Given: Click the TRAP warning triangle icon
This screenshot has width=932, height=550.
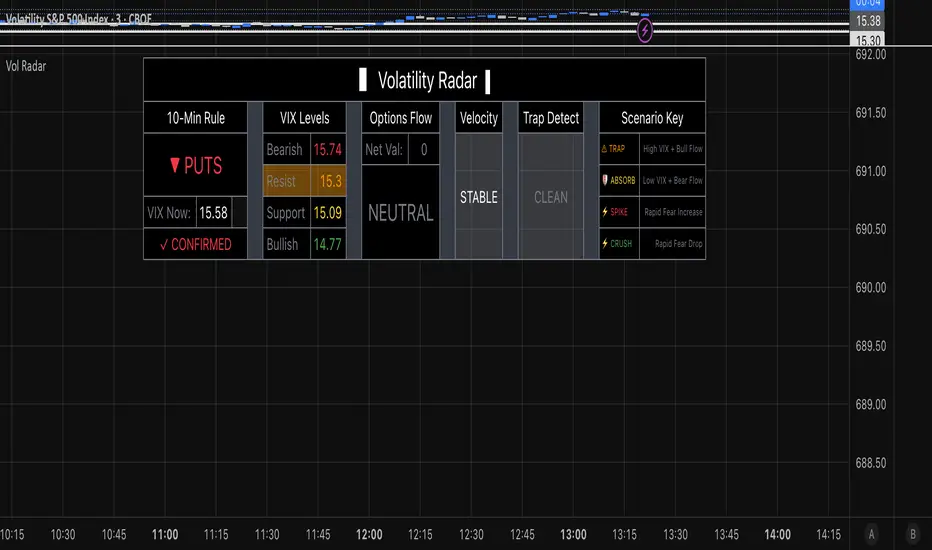Looking at the screenshot, I should click(x=604, y=148).
